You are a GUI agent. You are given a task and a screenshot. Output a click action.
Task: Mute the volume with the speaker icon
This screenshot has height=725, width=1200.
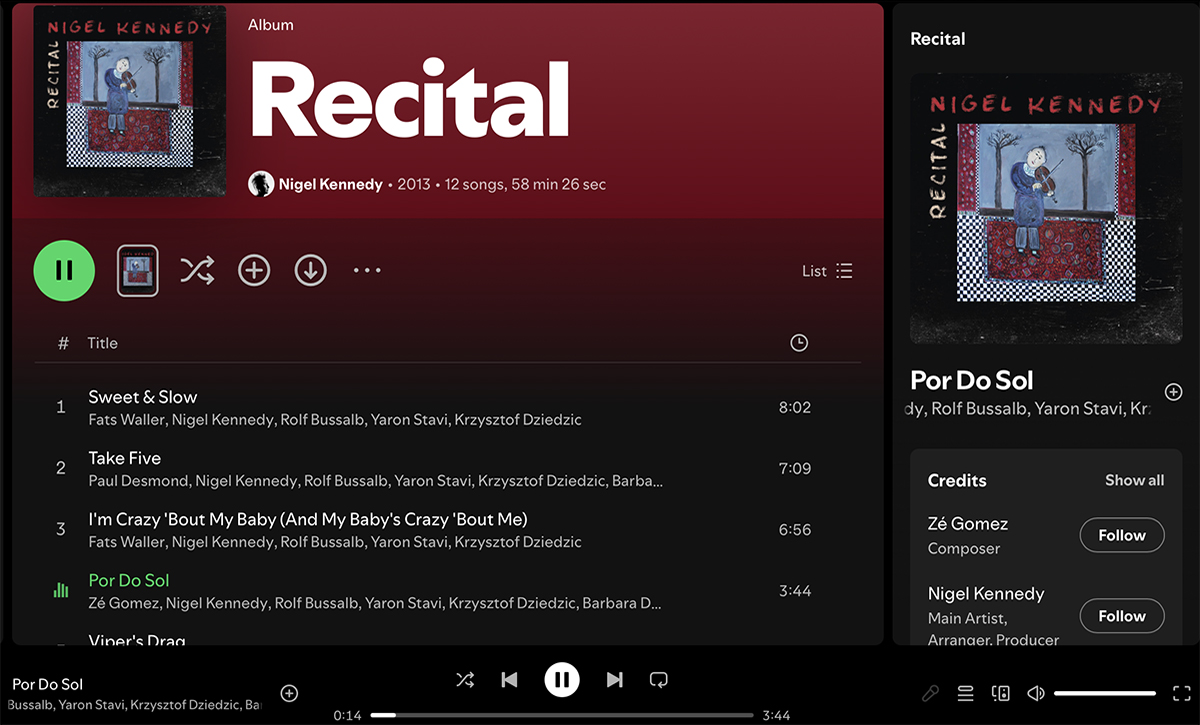tap(1035, 692)
